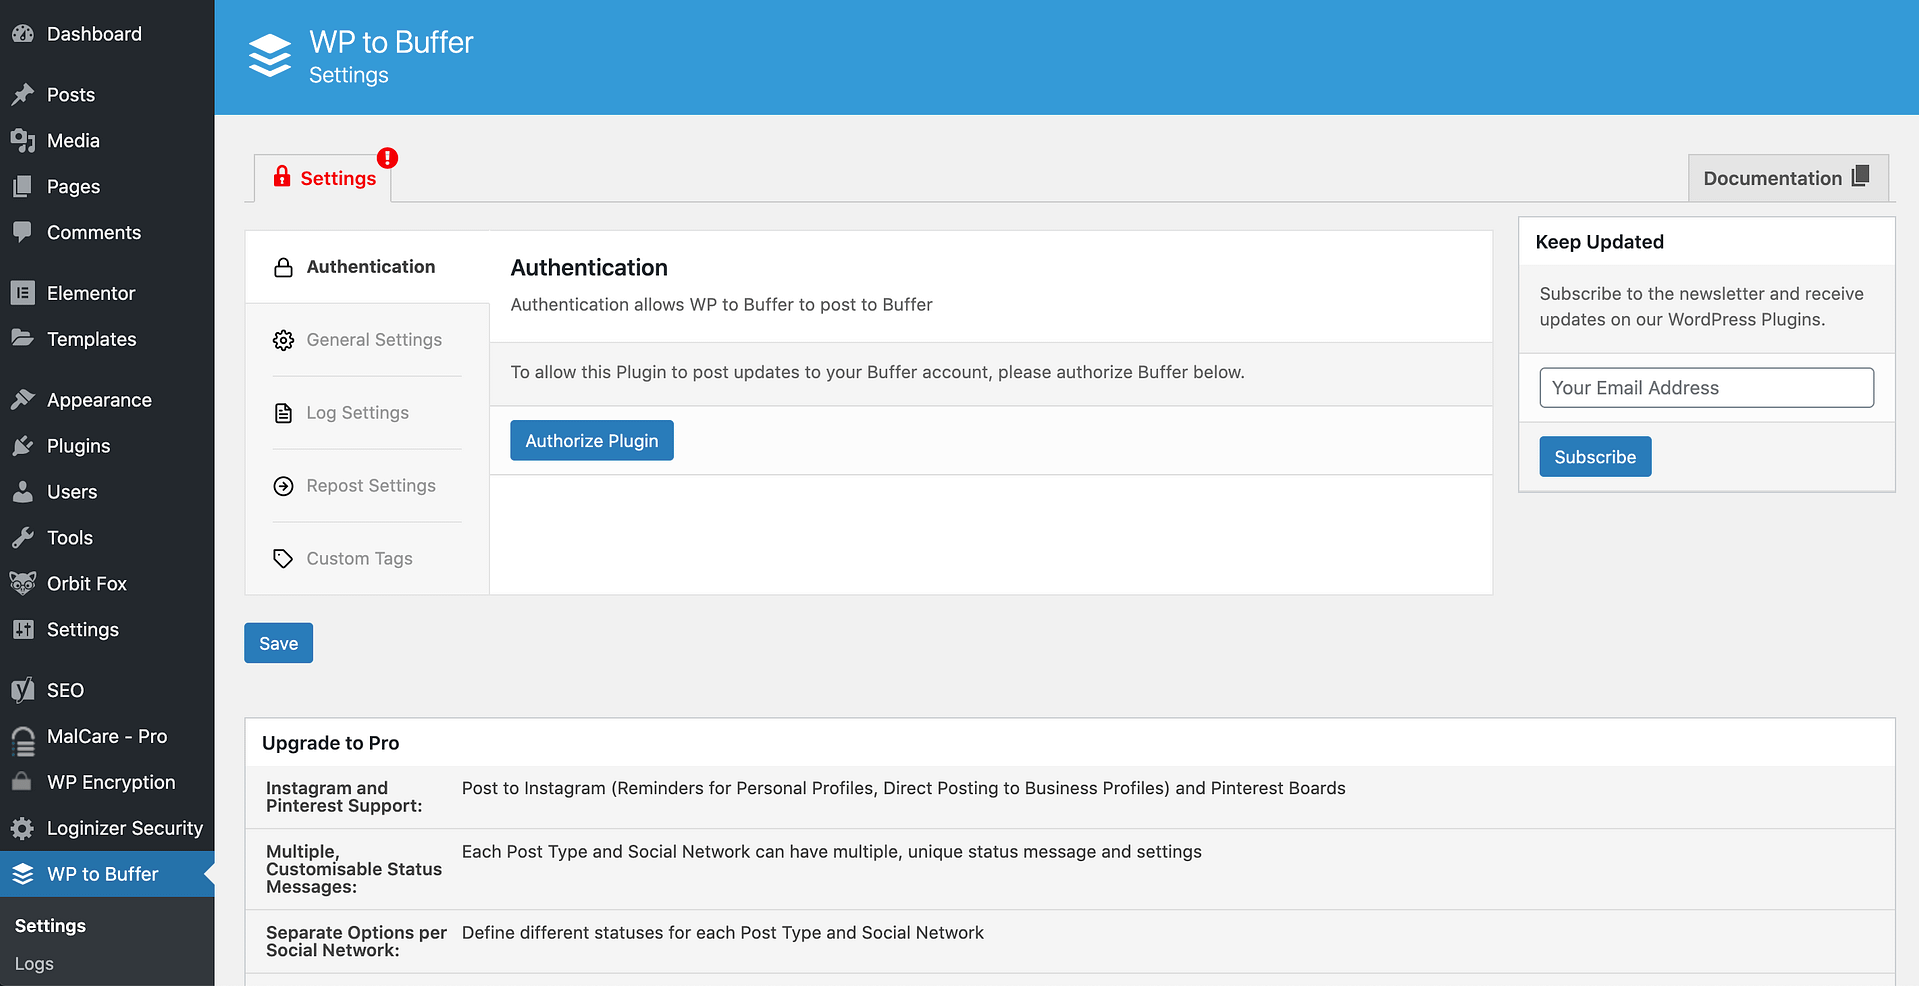Screen dimensions: 1919x986
Task: Select the WP to Buffer stack icon
Action: 22,873
